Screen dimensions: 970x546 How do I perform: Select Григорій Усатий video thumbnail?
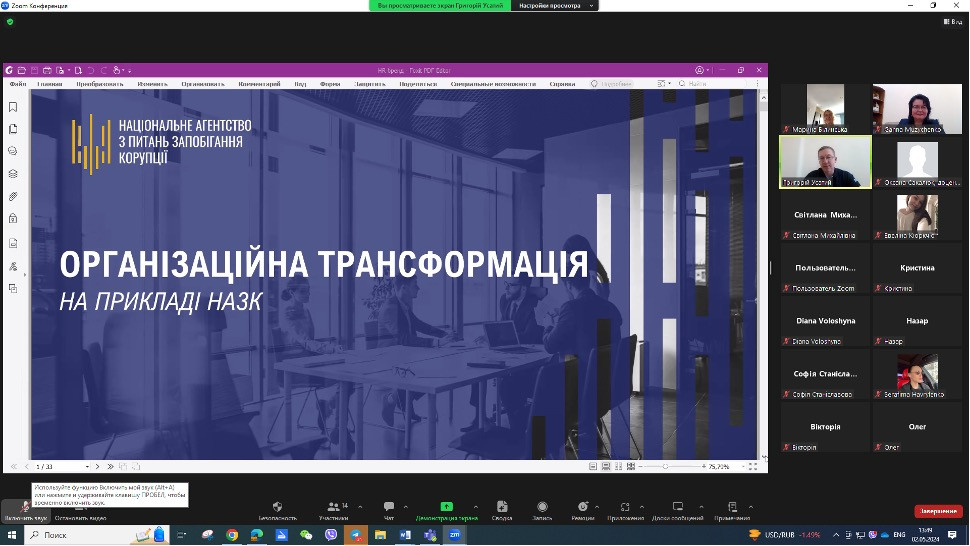[x=825, y=161]
